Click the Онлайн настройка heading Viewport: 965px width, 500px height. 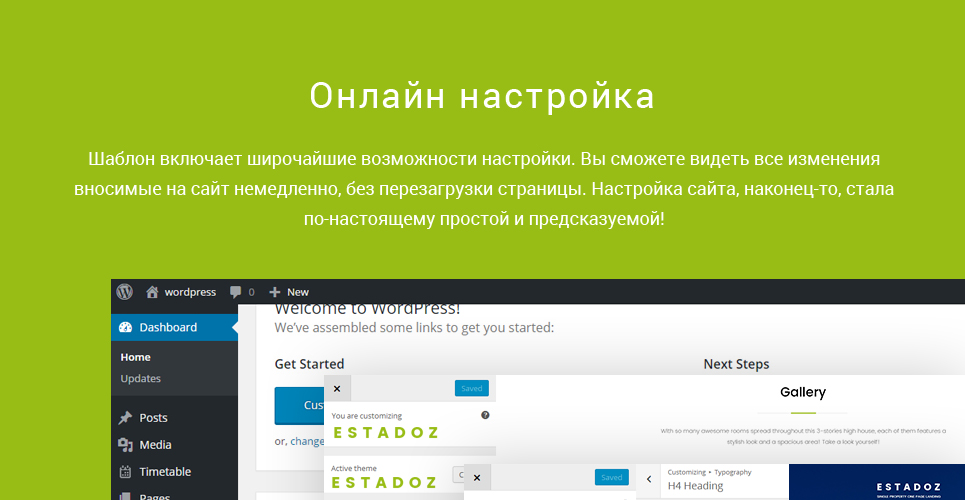pyautogui.click(x=482, y=97)
